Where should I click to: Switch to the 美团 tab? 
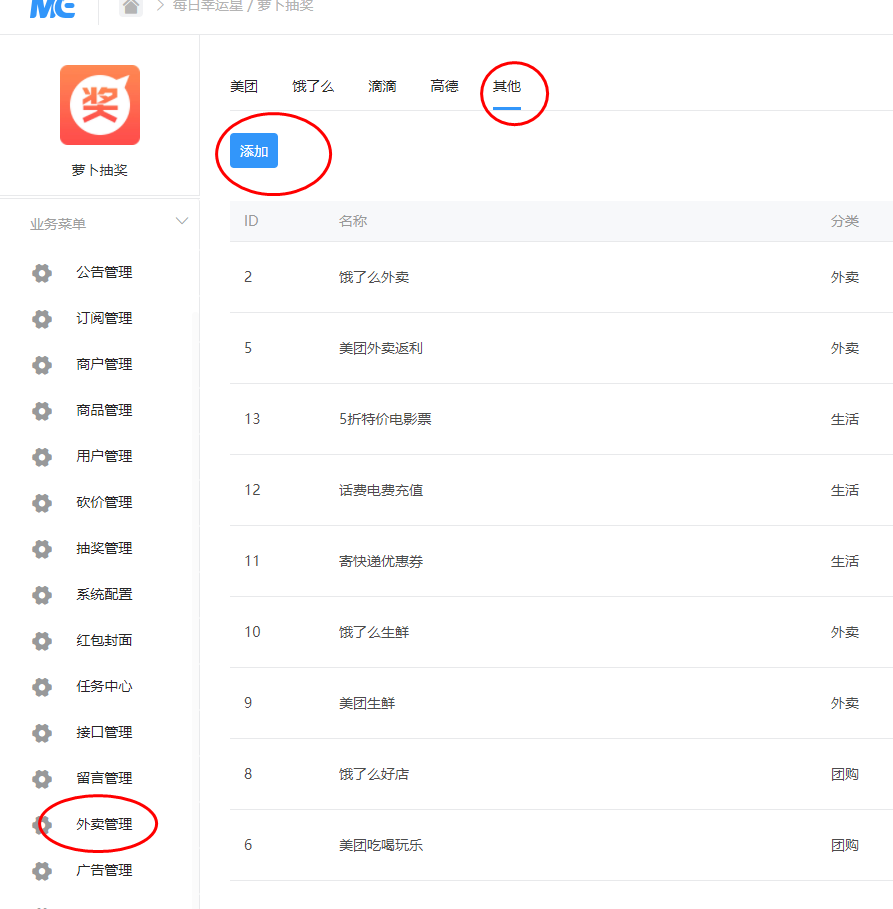(x=244, y=86)
